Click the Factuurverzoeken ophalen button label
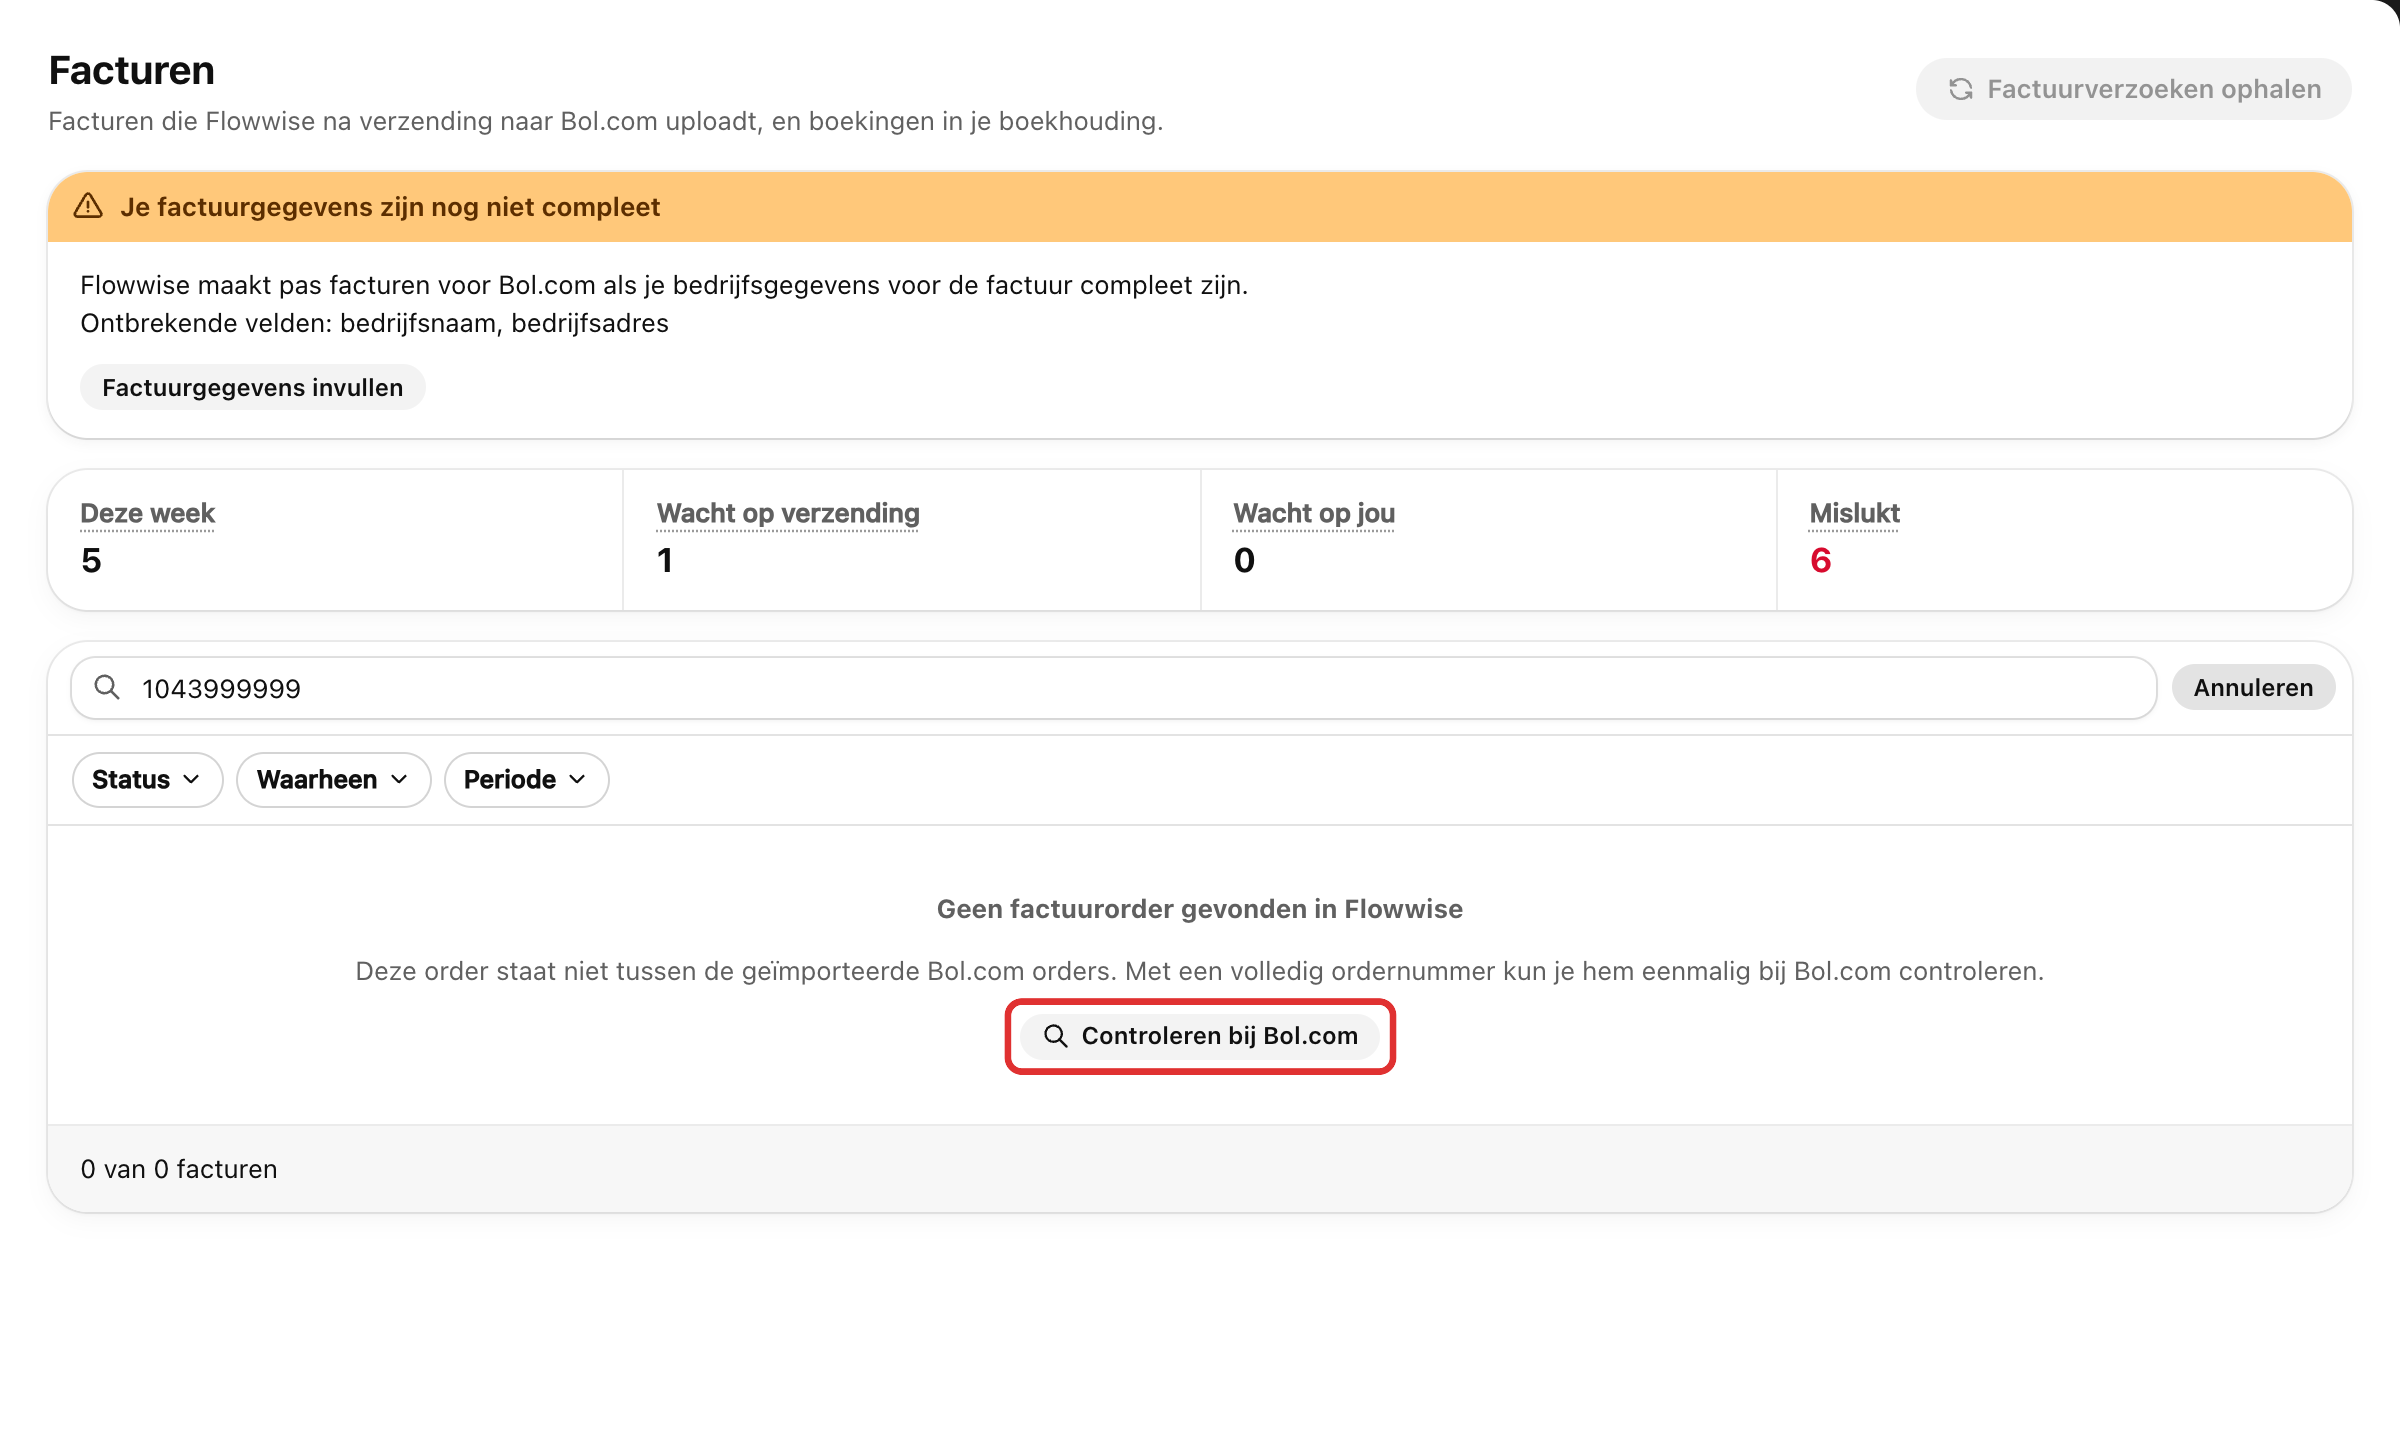This screenshot has width=2400, height=1436. pos(2154,89)
